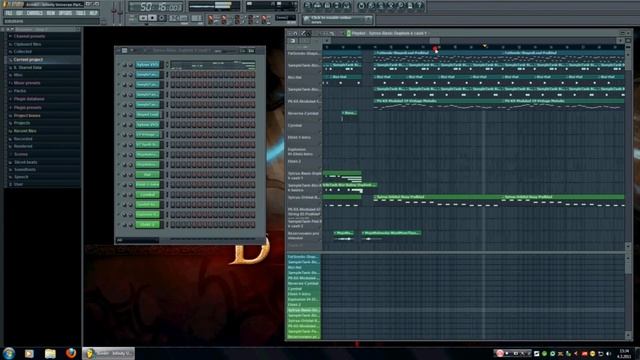Expand the Packs browser folder
The width and height of the screenshot is (640, 360).
[x=20, y=91]
